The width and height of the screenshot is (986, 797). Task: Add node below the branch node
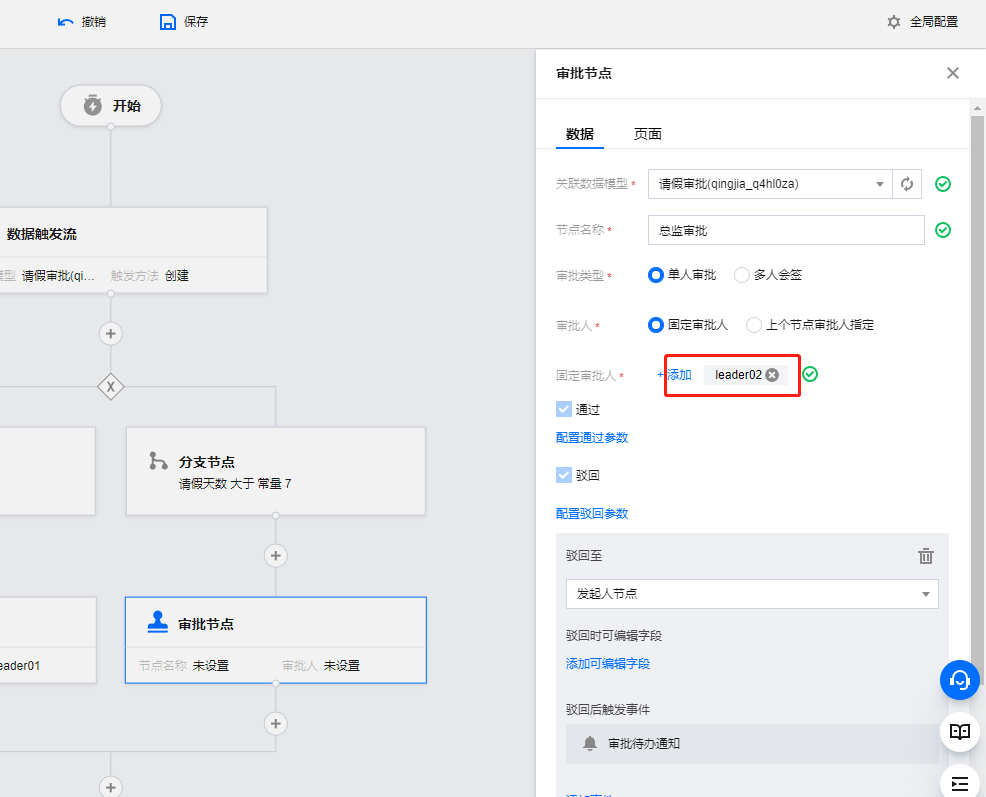(275, 555)
